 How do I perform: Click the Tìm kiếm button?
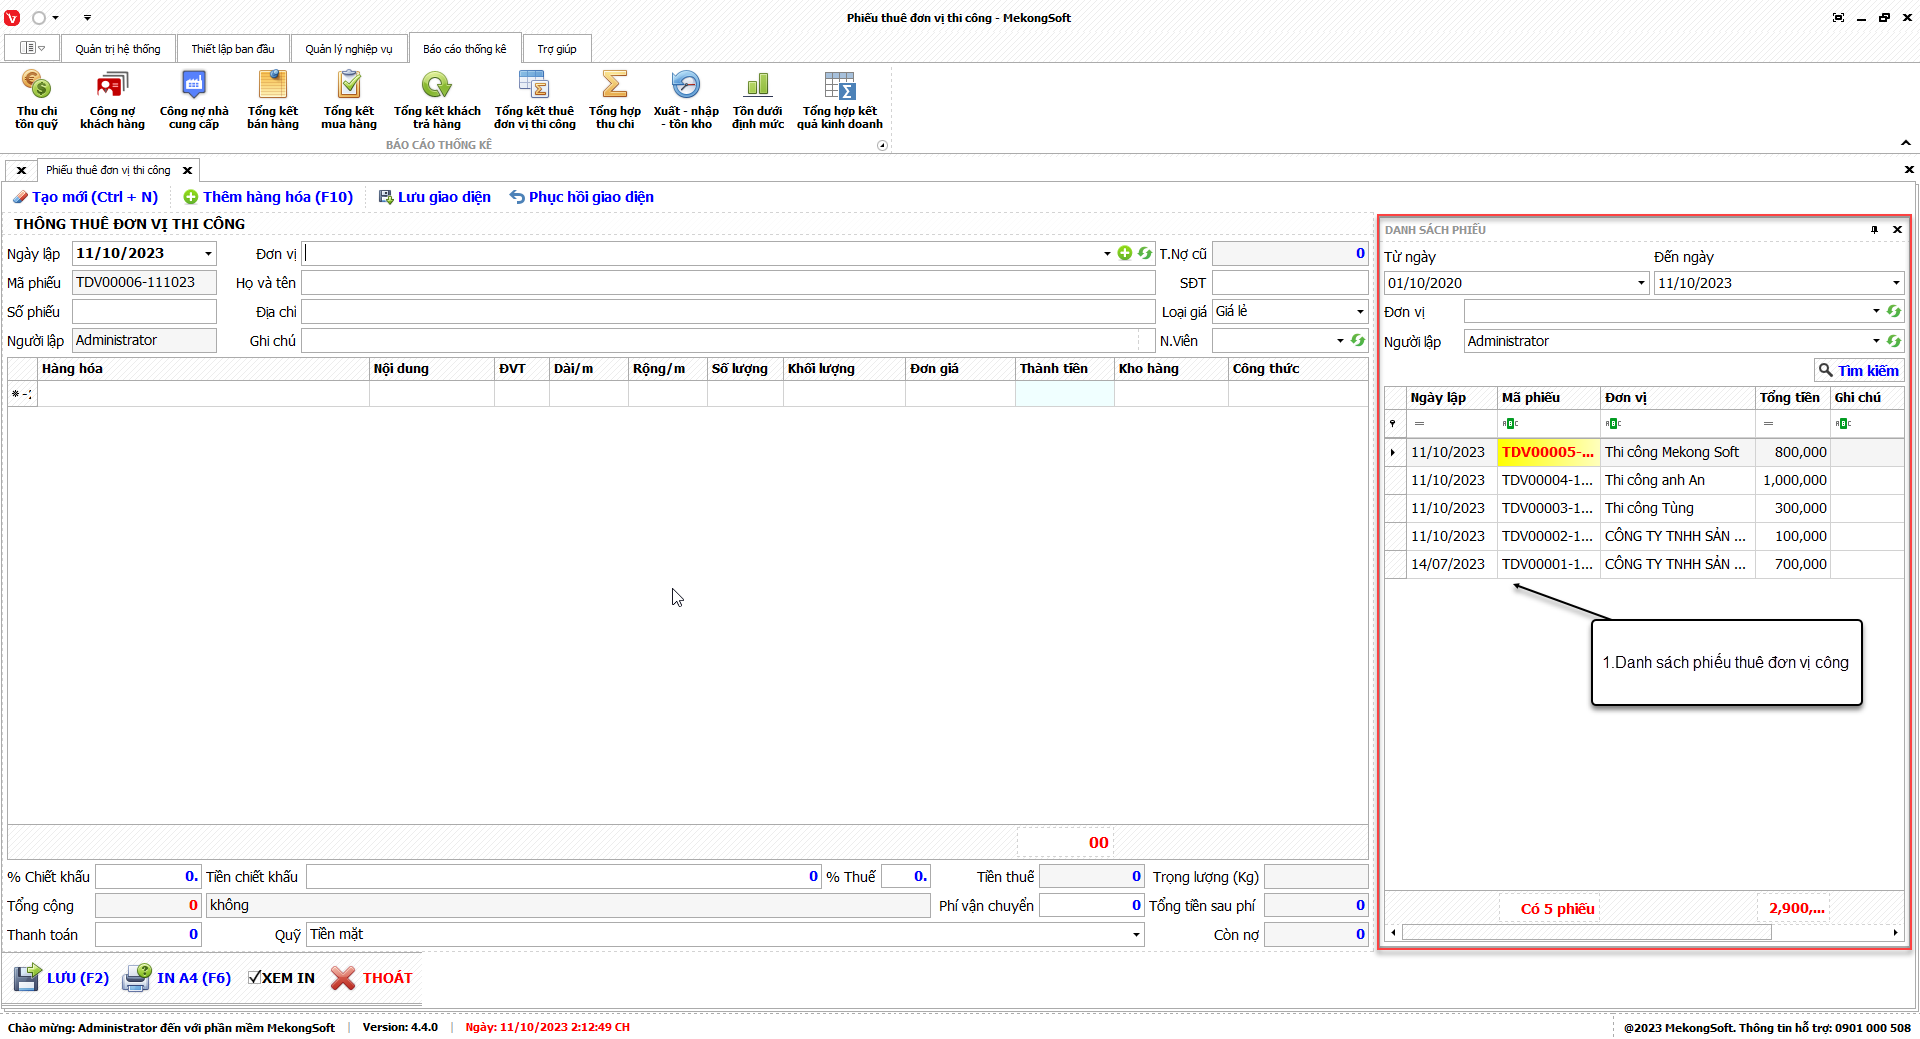(1858, 370)
